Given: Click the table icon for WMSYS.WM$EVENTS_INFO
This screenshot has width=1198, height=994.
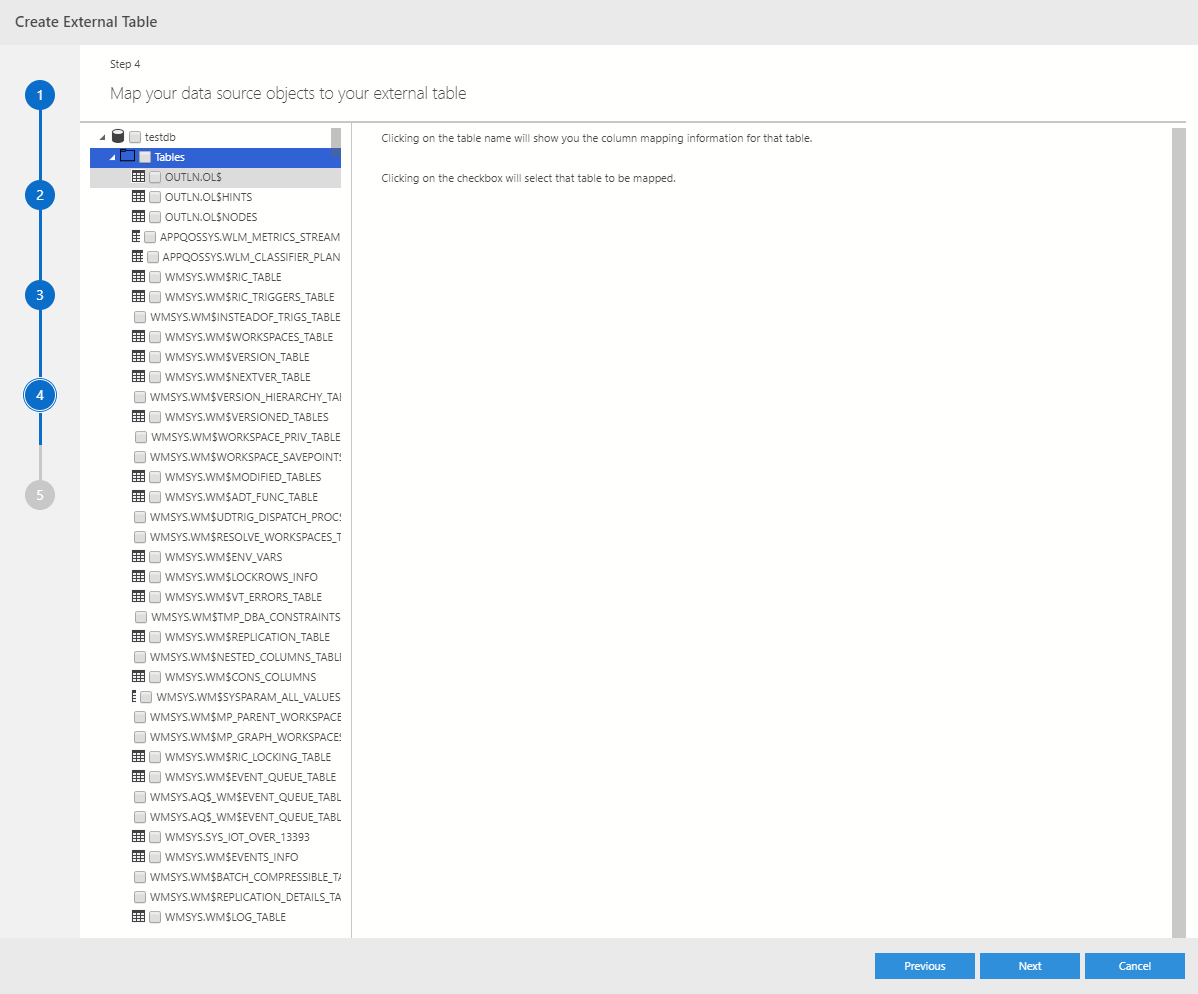Looking at the screenshot, I should (x=138, y=856).
